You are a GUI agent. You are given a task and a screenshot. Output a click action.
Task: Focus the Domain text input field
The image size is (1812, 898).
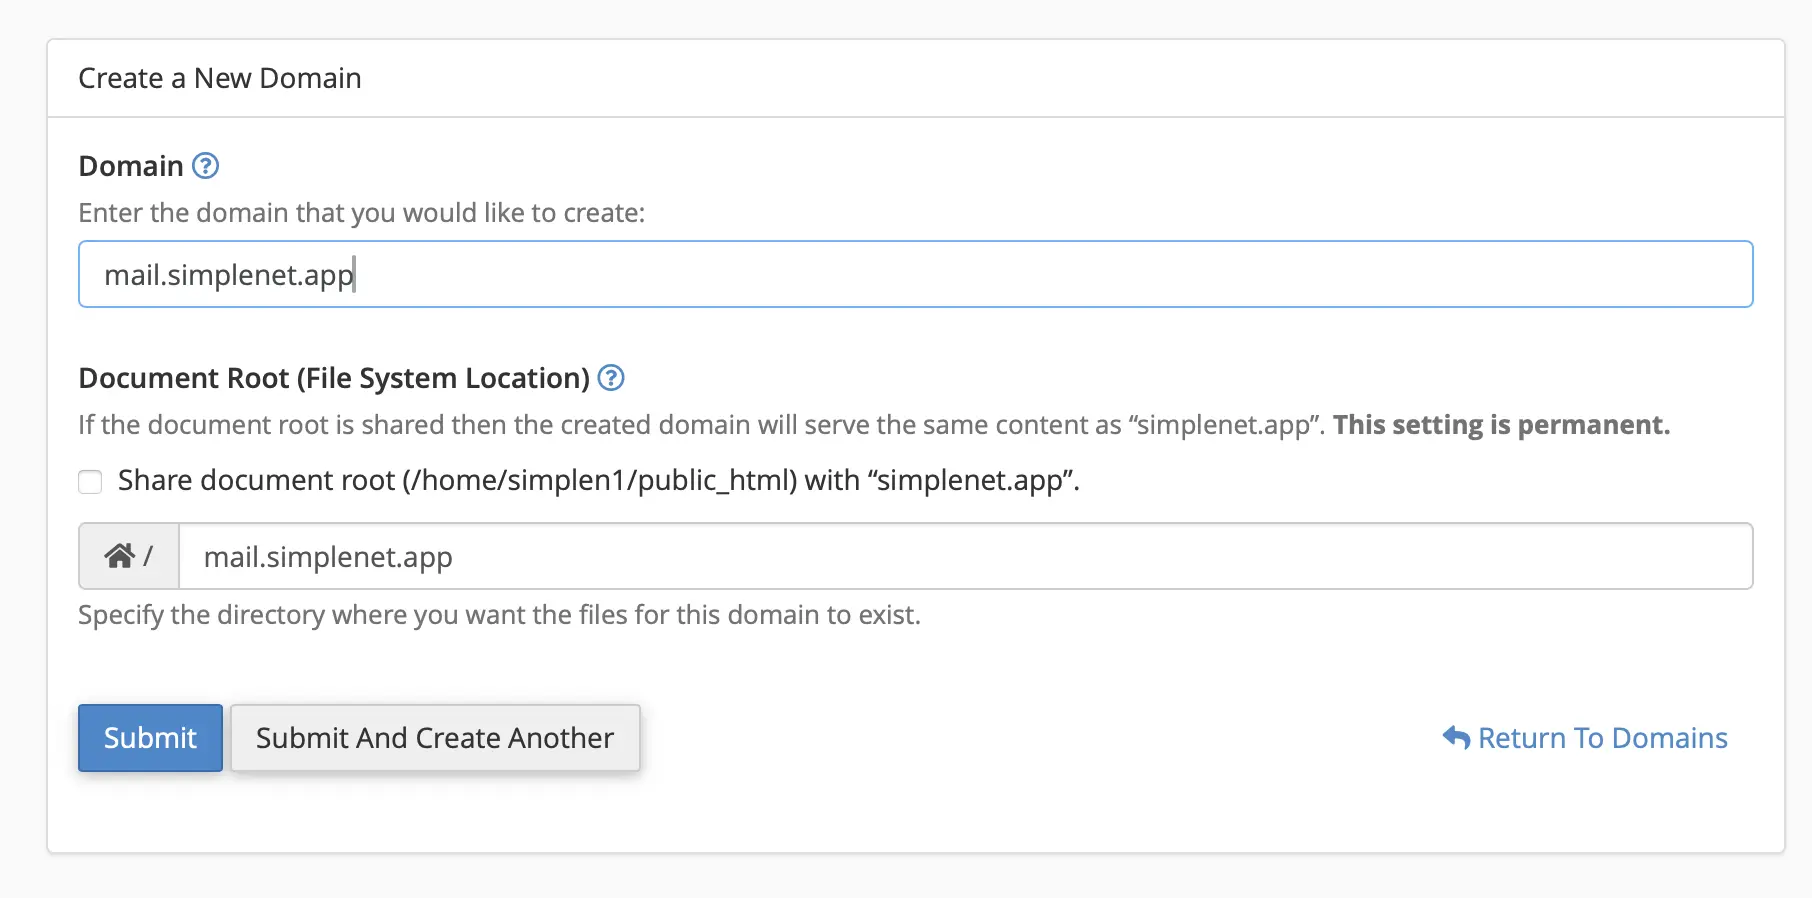[x=915, y=274]
